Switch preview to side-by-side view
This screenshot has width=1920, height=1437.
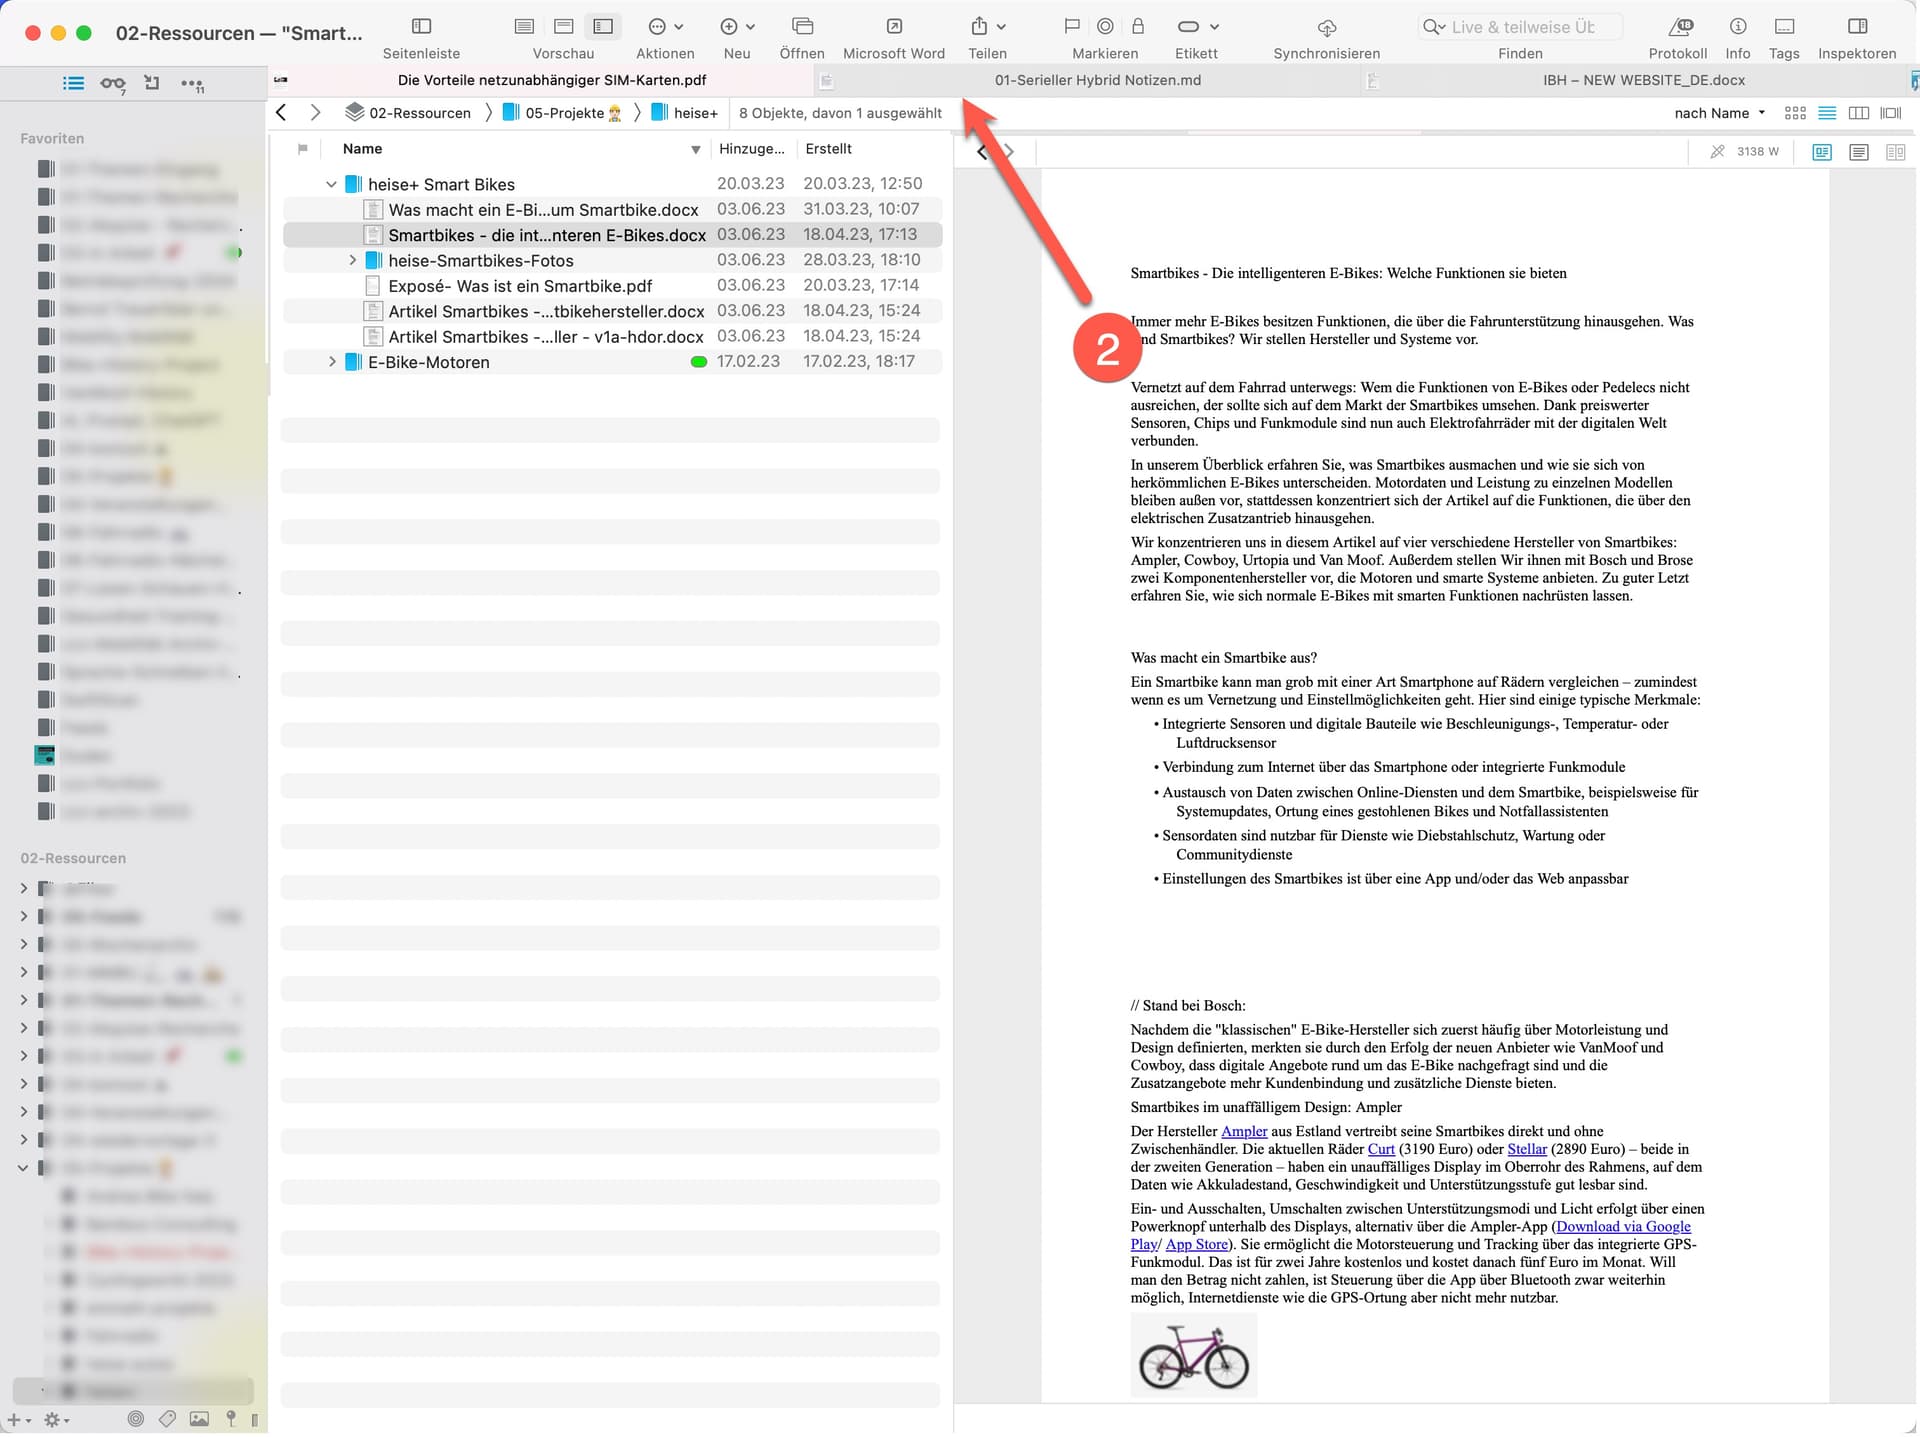tap(1895, 152)
